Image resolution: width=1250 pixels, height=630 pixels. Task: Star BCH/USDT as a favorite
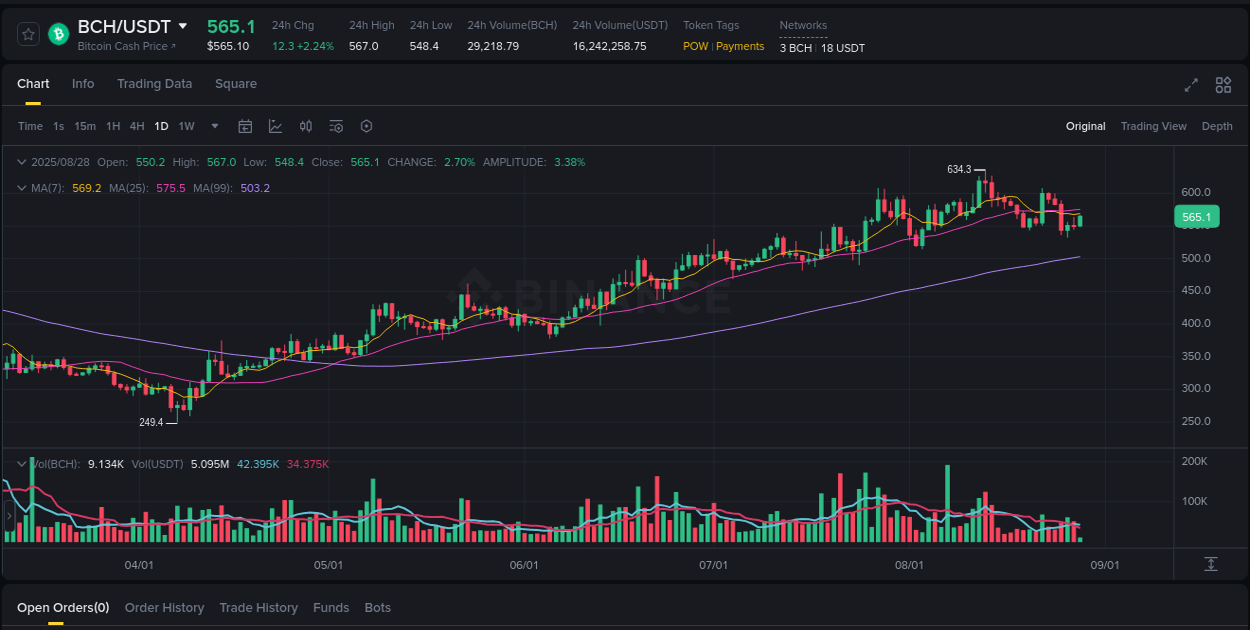[x=27, y=33]
